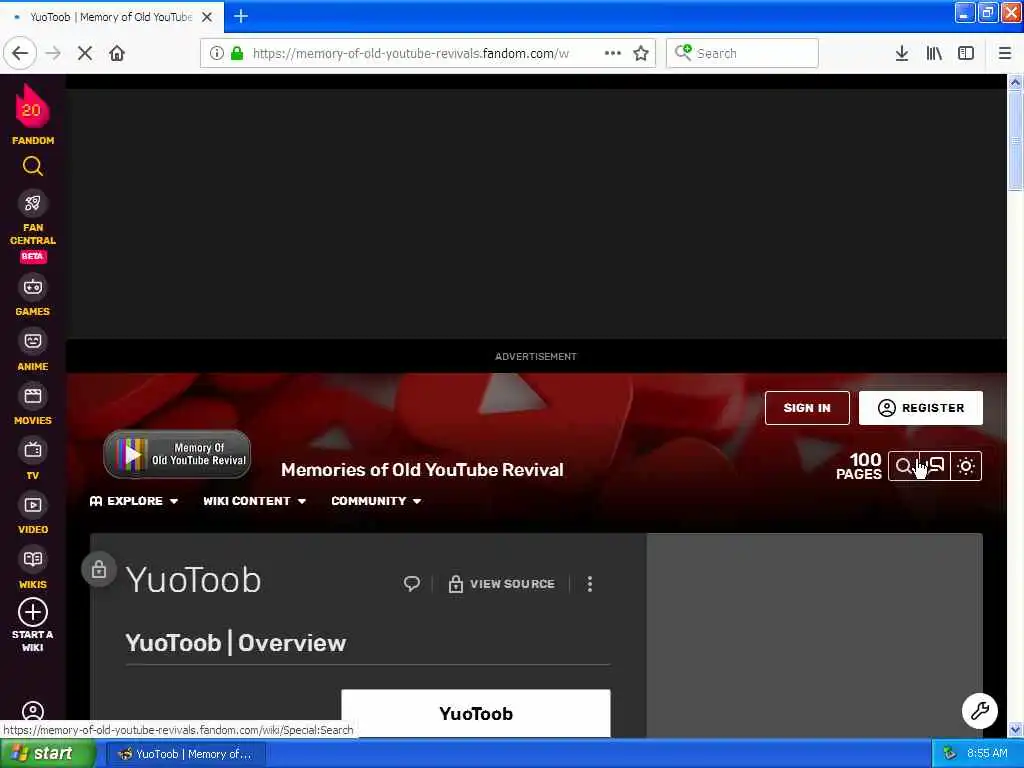The height and width of the screenshot is (768, 1024).
Task: Expand the Explore menu
Action: click(x=134, y=501)
